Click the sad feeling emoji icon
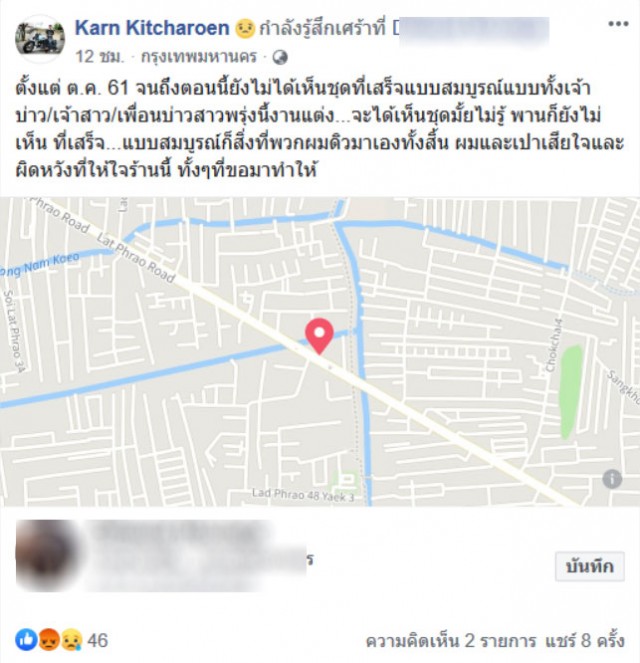This screenshot has width=640, height=663. pyautogui.click(x=245, y=29)
